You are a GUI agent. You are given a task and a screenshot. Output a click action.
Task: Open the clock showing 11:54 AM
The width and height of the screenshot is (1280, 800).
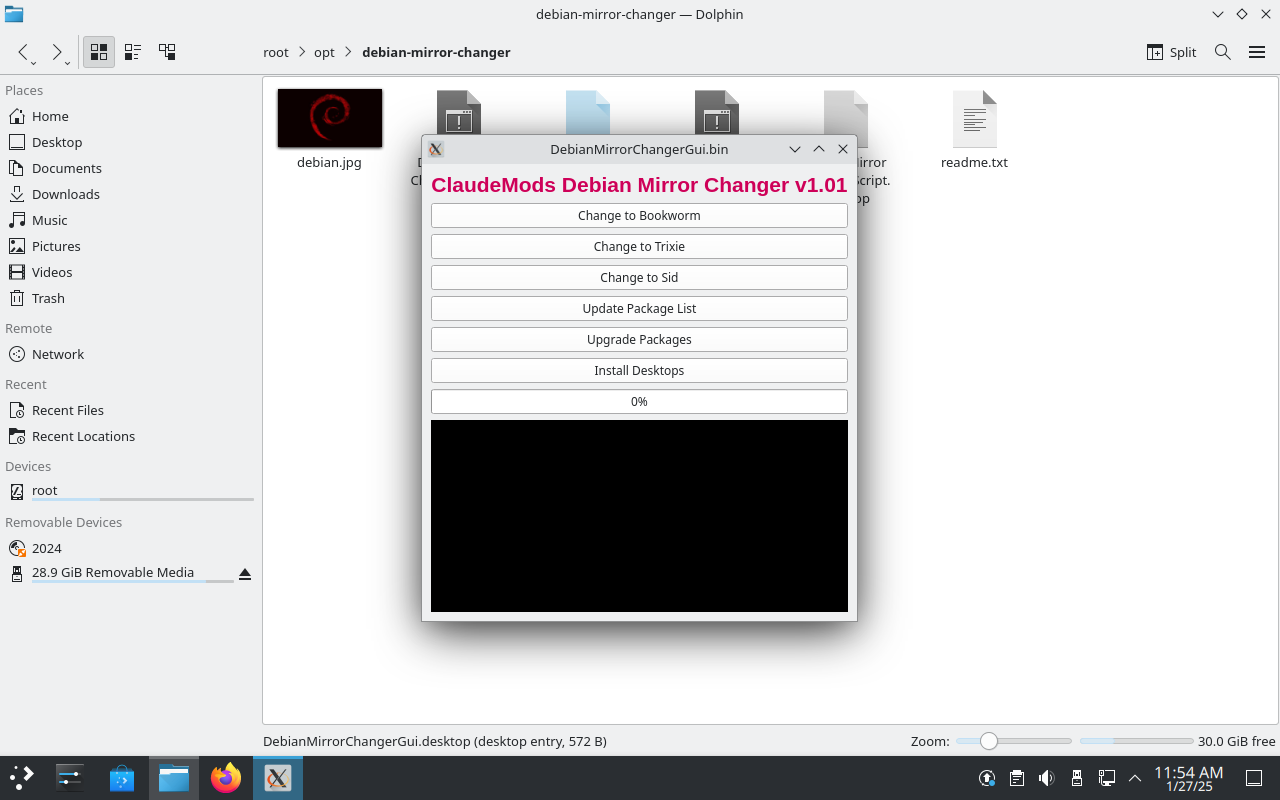(1189, 779)
